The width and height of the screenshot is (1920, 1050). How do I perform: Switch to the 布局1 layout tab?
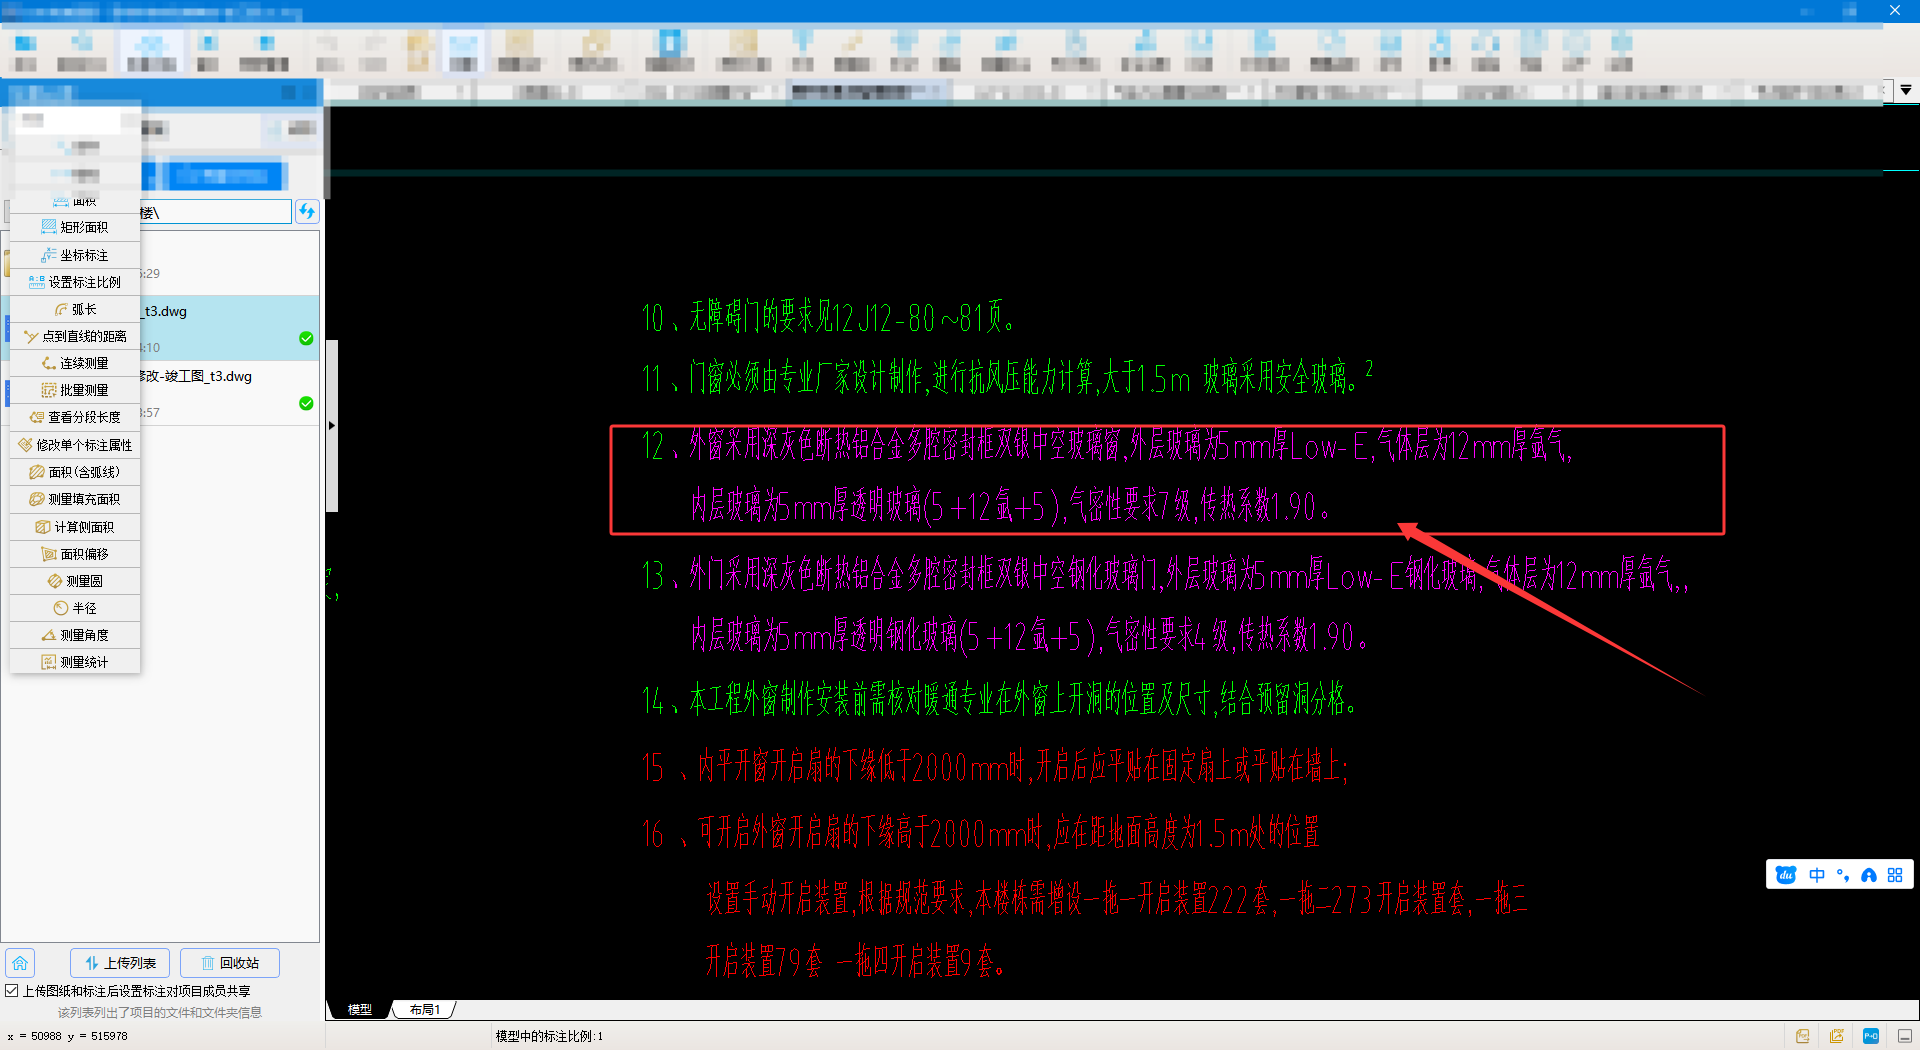coord(424,1010)
